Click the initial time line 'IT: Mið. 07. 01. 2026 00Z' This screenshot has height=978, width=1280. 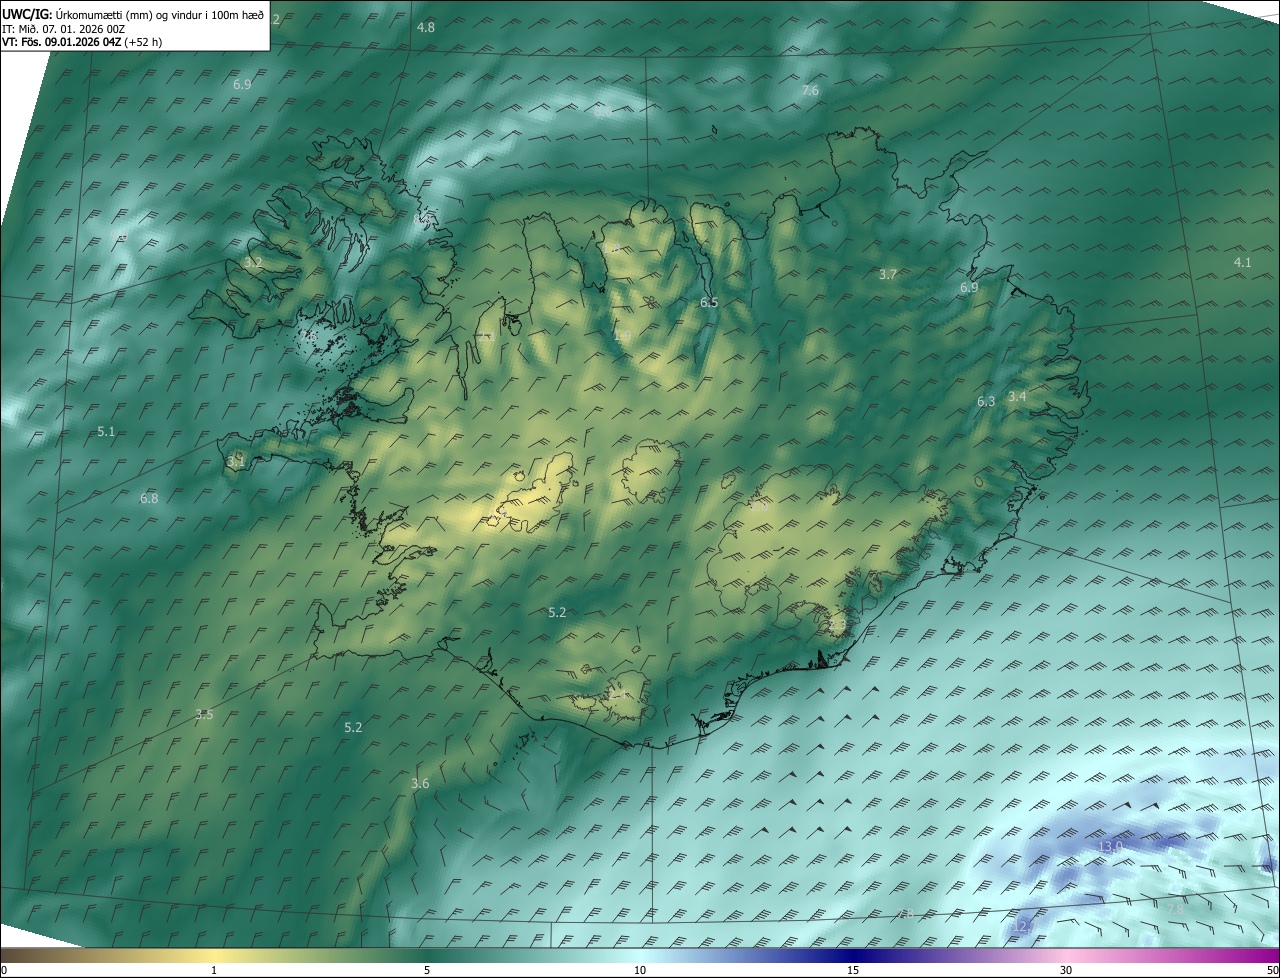coord(64,29)
